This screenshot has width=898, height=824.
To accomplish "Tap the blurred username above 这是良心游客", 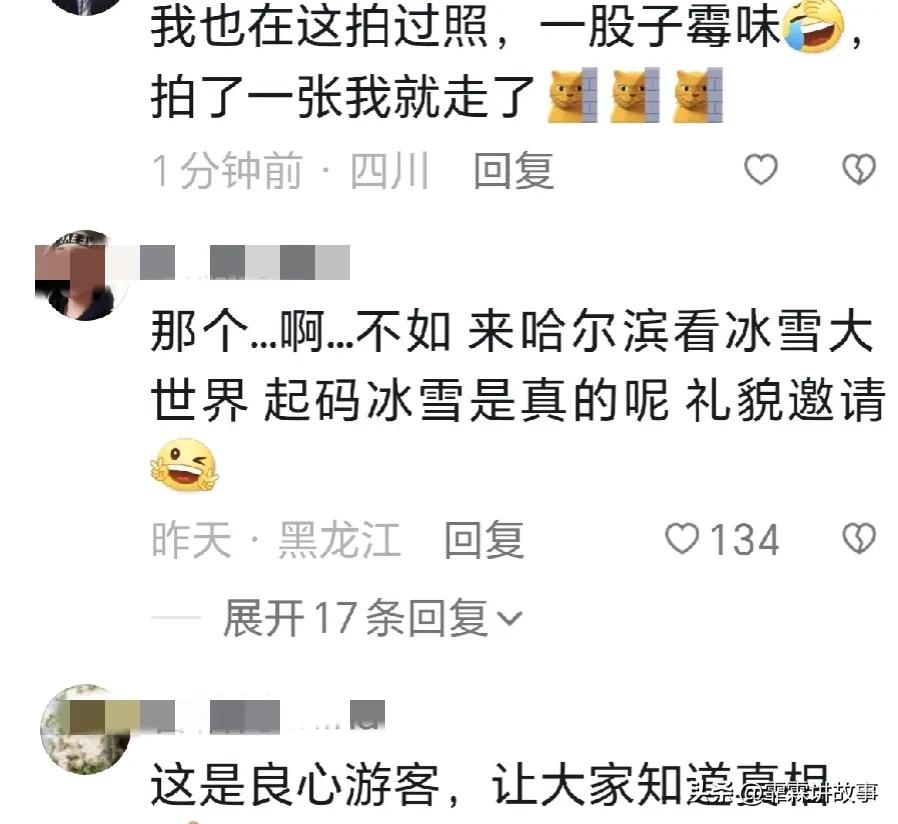I will (x=262, y=716).
